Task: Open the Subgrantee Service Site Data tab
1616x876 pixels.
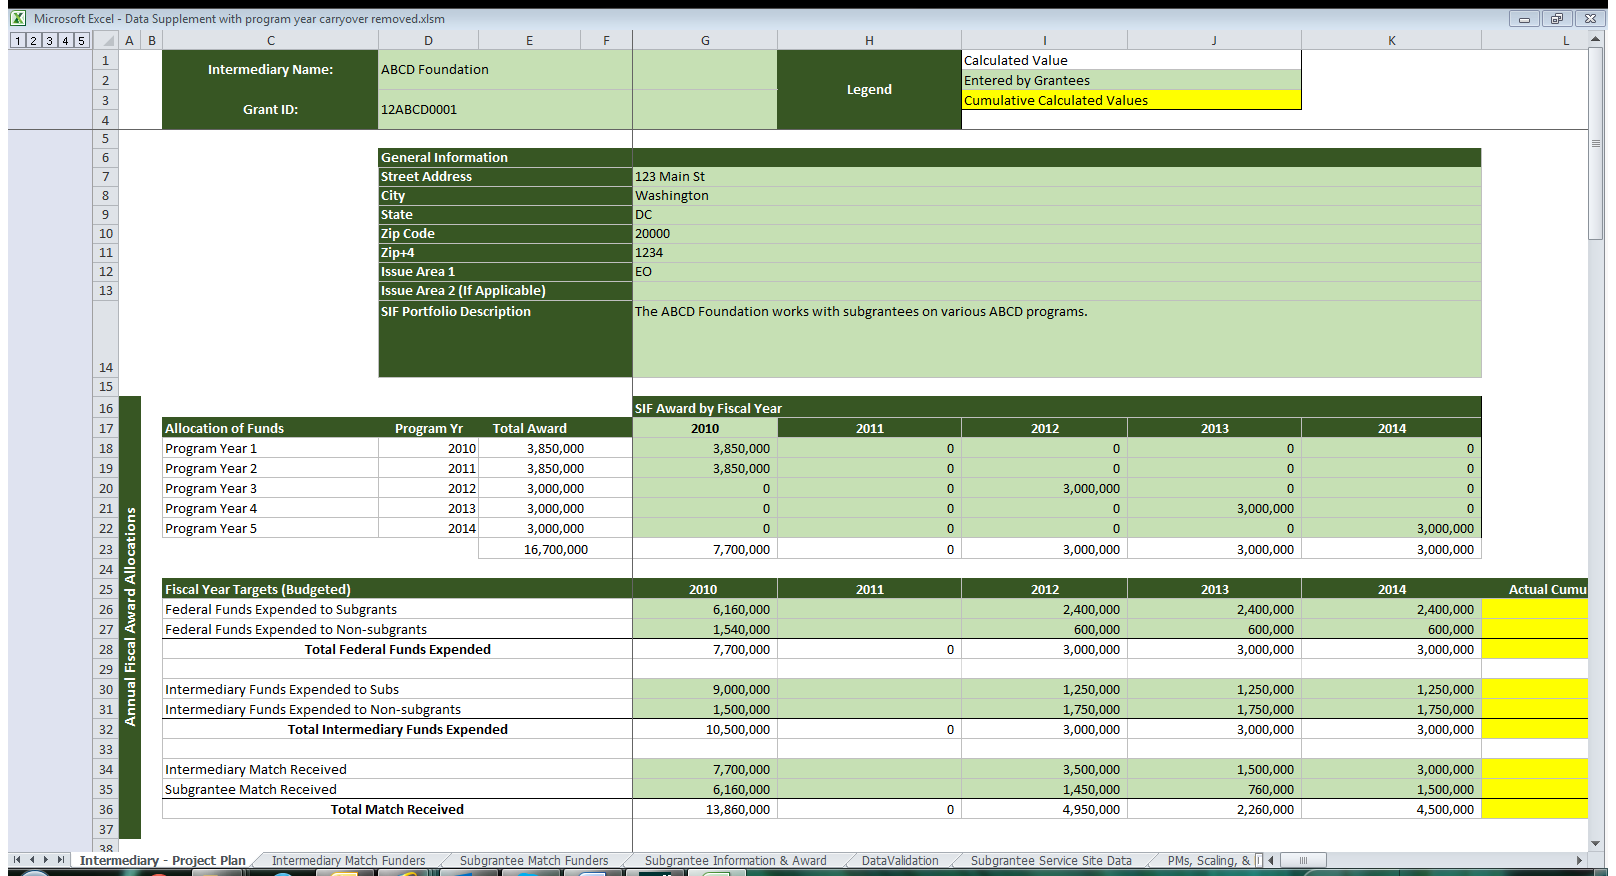Action: [1050, 861]
